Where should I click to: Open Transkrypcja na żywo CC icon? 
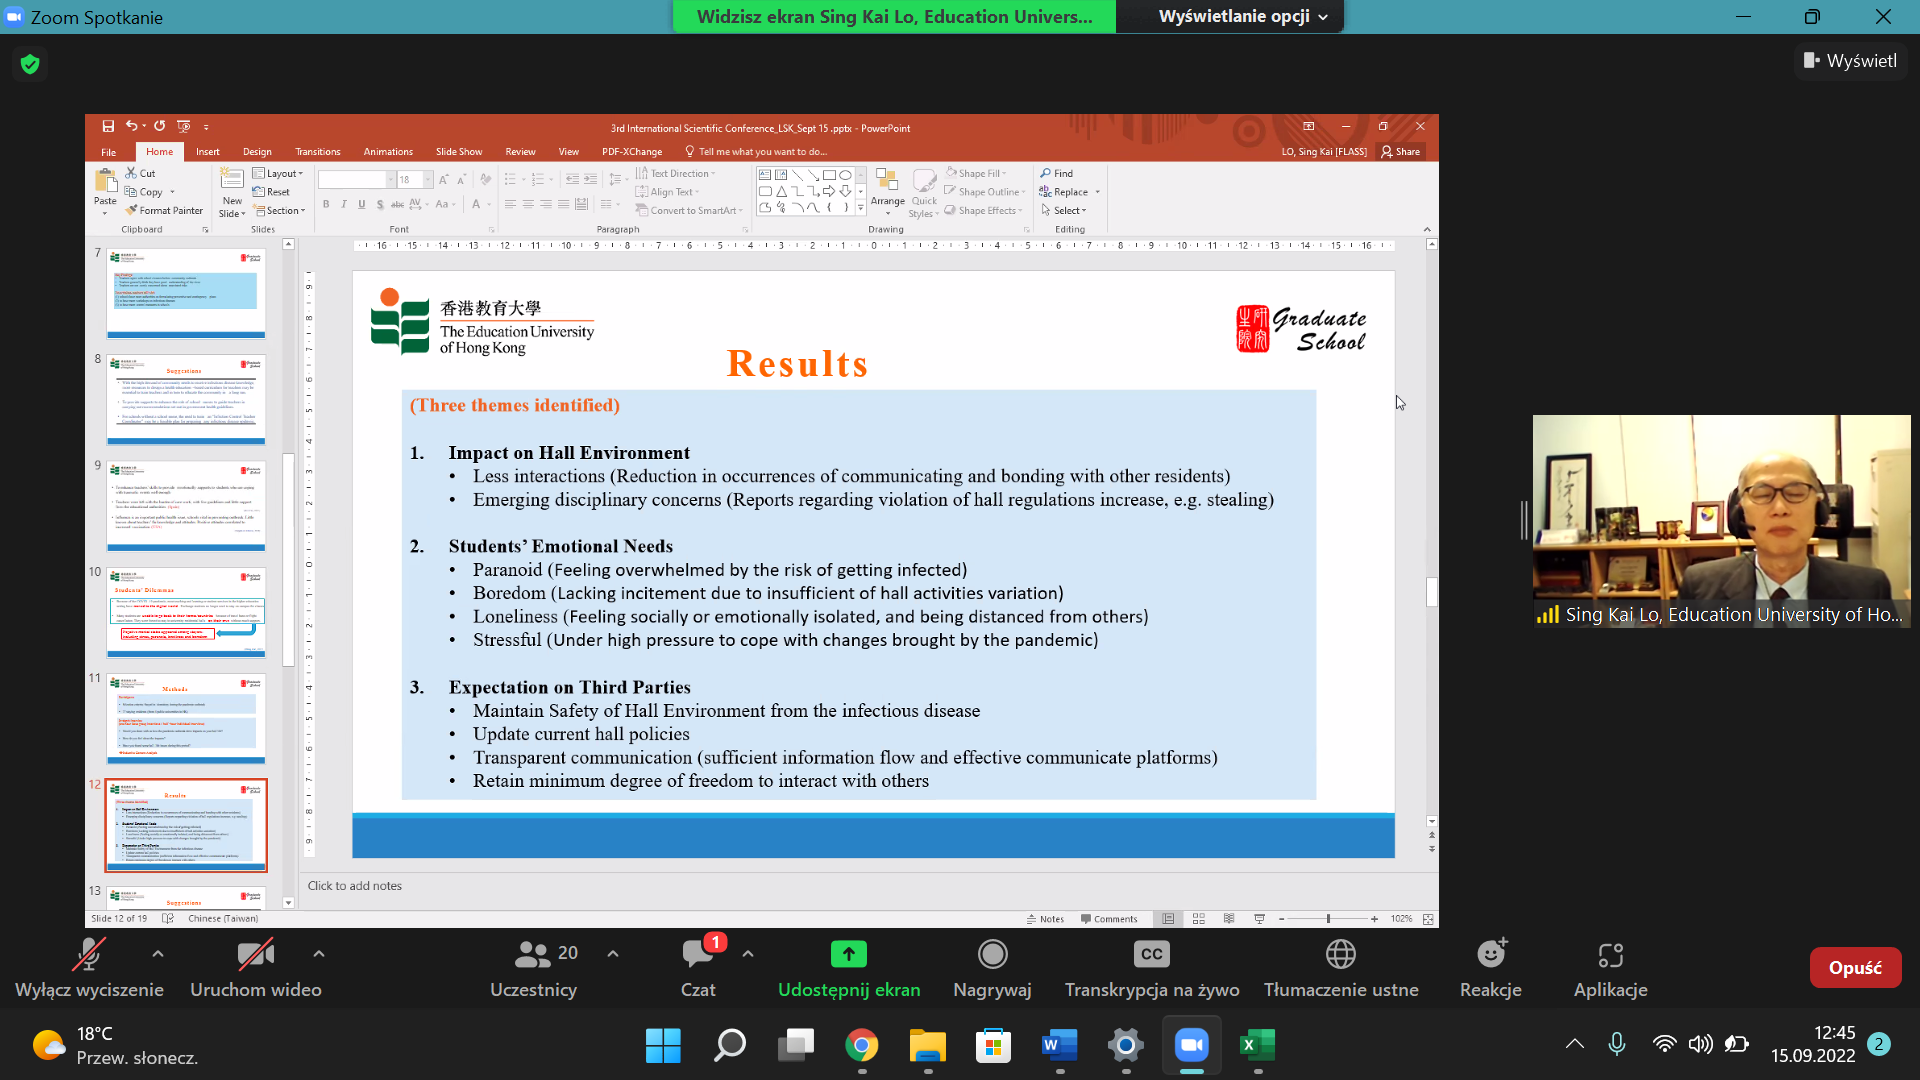point(1151,955)
